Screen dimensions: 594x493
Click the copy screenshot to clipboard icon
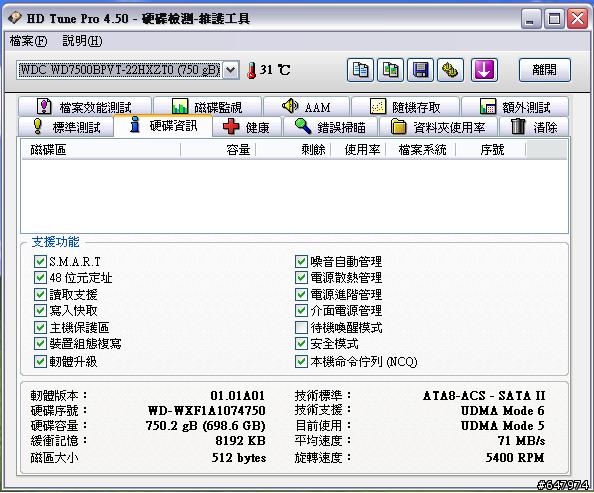point(390,70)
